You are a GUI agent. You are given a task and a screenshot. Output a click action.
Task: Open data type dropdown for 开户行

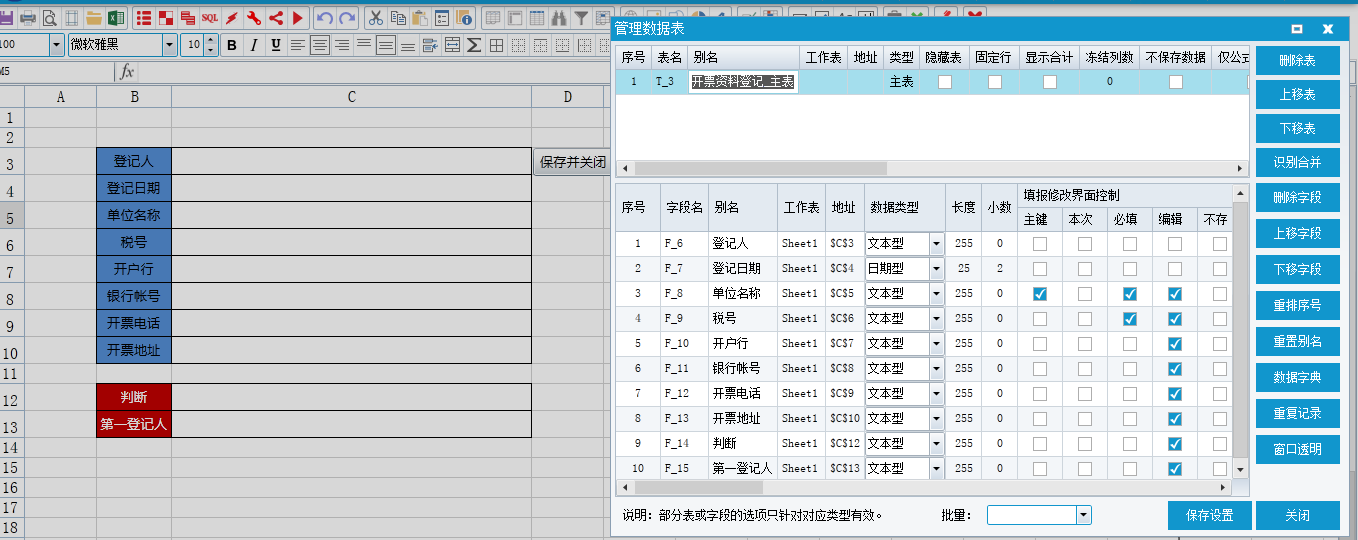[936, 343]
